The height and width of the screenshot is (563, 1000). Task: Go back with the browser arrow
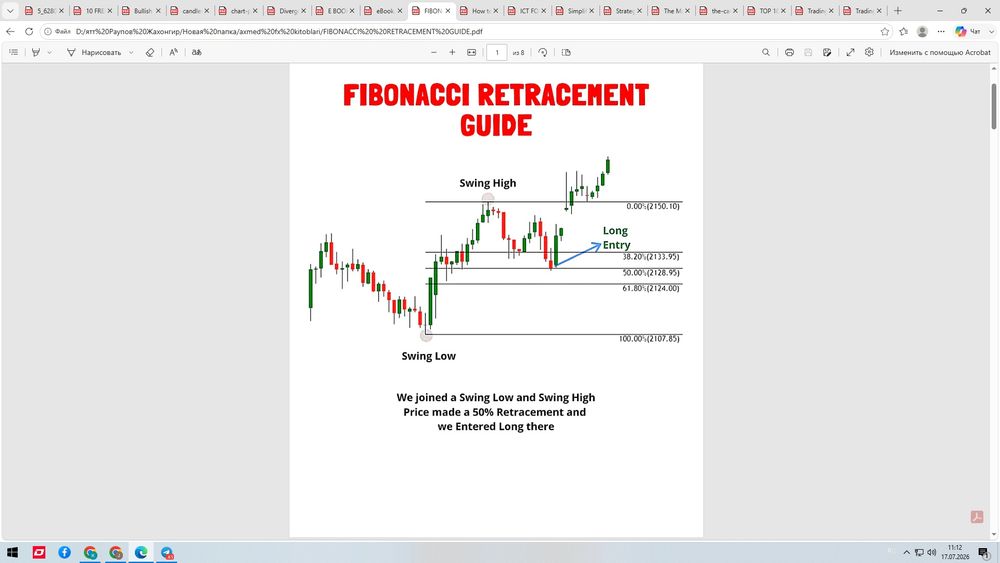(10, 31)
